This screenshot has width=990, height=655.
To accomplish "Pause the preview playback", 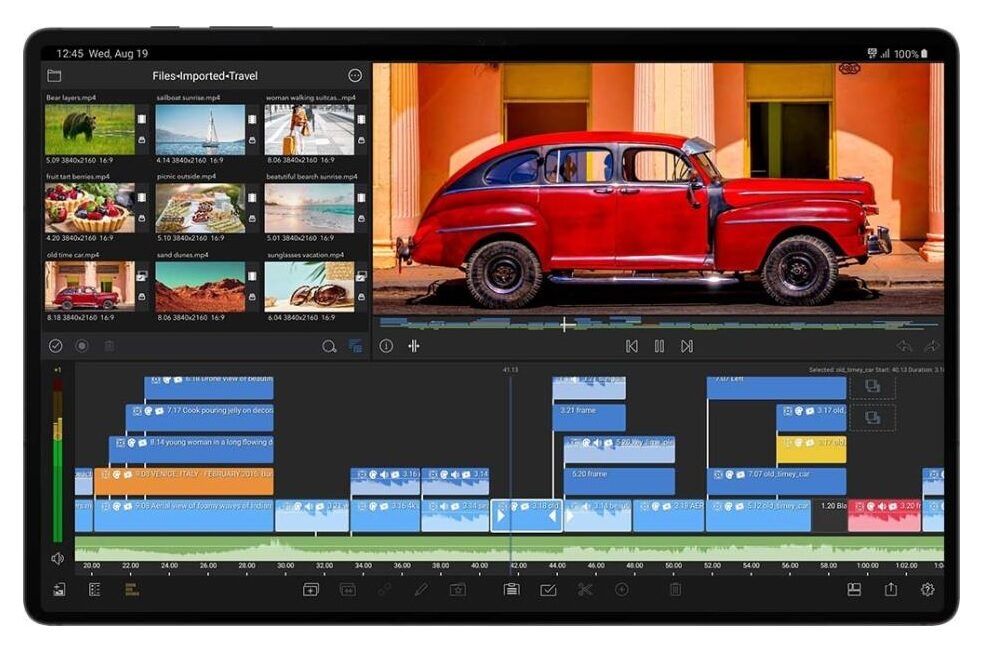I will click(659, 346).
